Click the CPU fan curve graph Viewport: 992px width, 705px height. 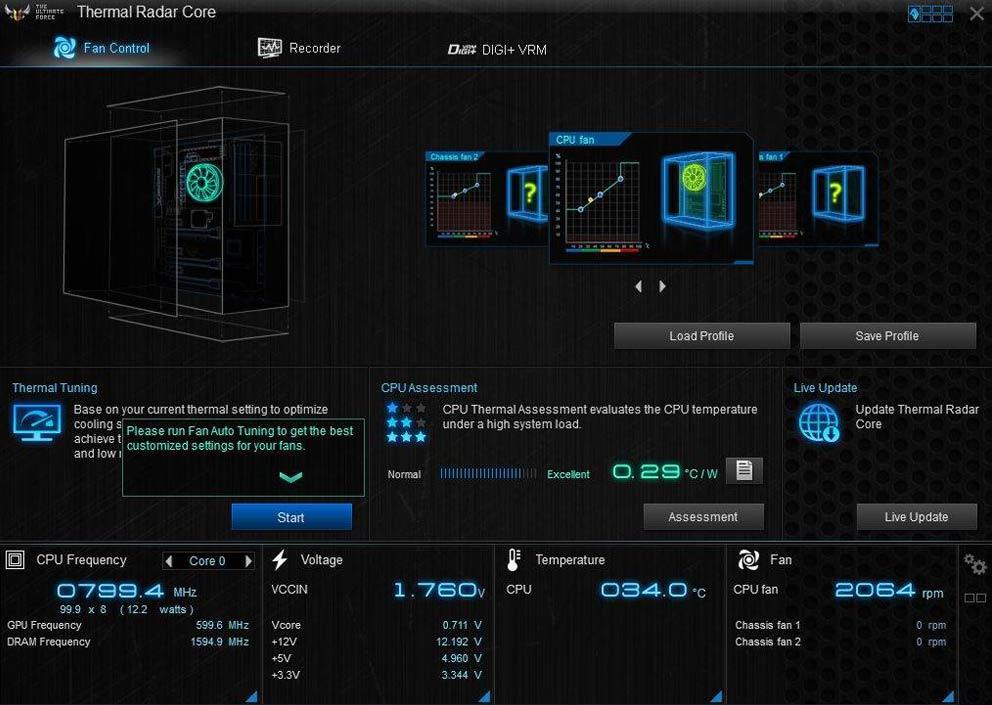pyautogui.click(x=600, y=201)
